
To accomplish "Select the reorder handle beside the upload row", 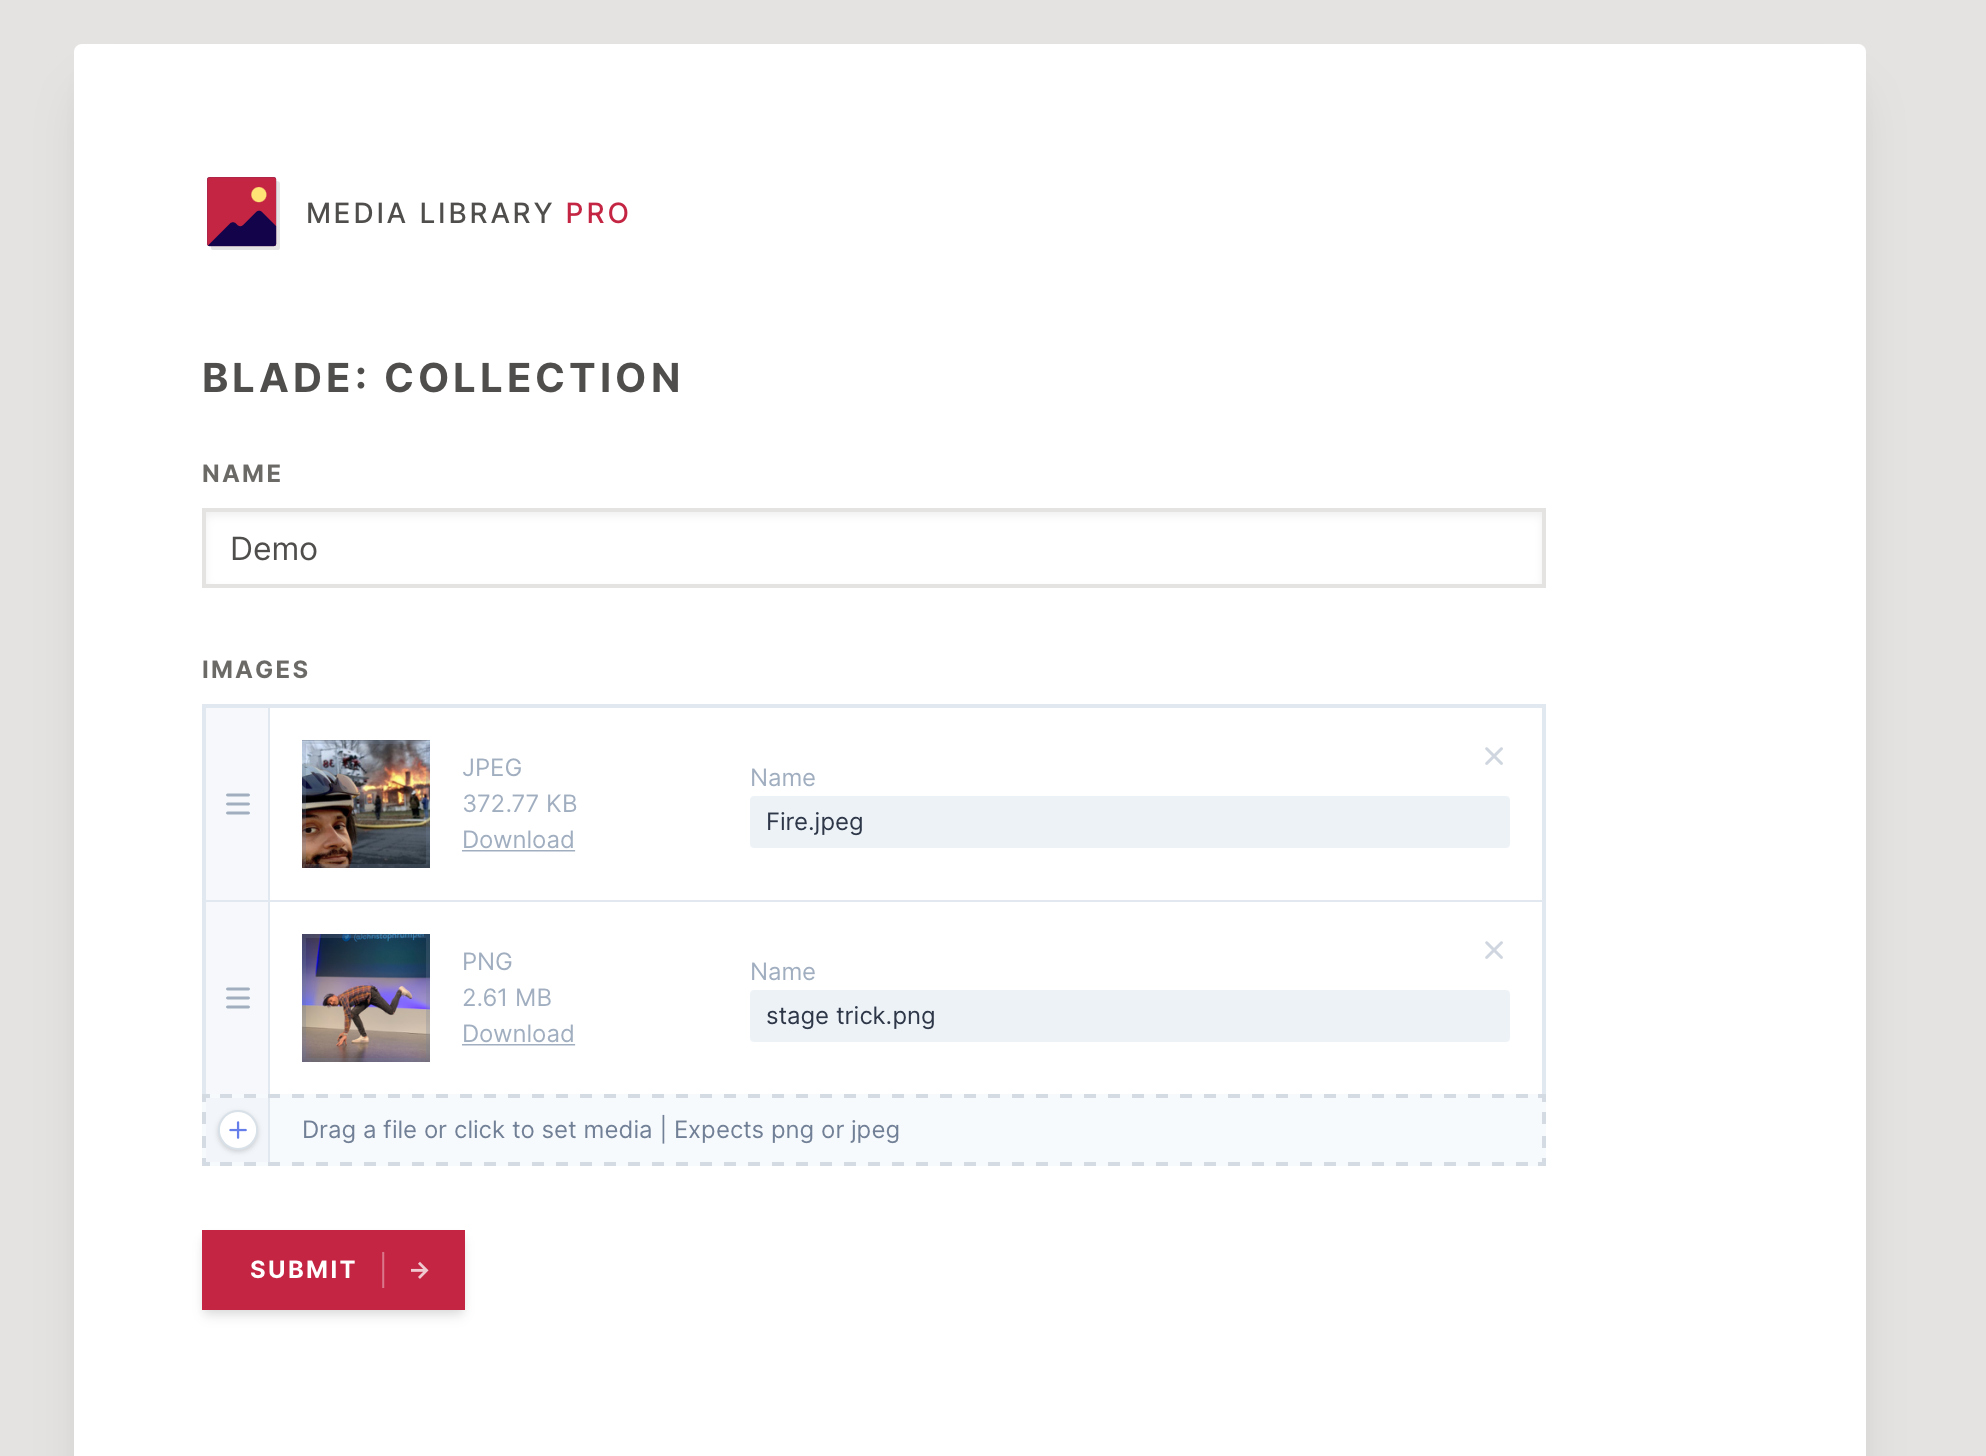I will [238, 1130].
